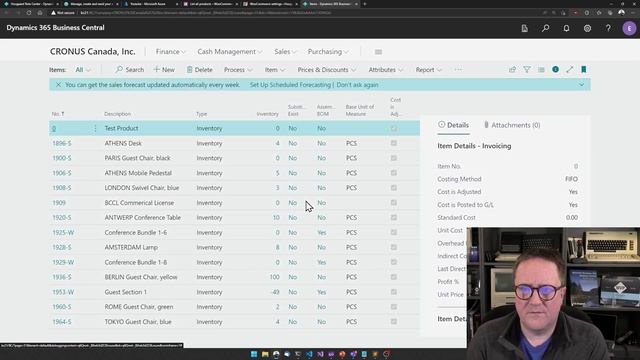Toggle Cost is Adjusted checkbox for AMSTERDAM Lamp
This screenshot has width=640, height=360.
click(393, 247)
